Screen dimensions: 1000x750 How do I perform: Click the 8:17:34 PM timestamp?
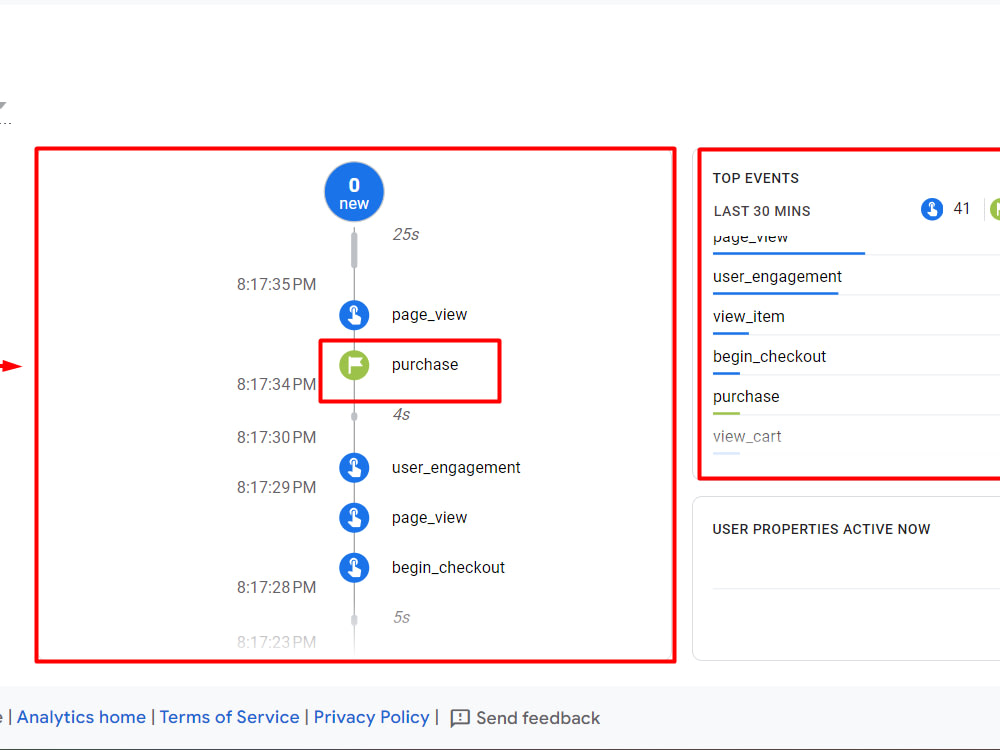pos(277,385)
